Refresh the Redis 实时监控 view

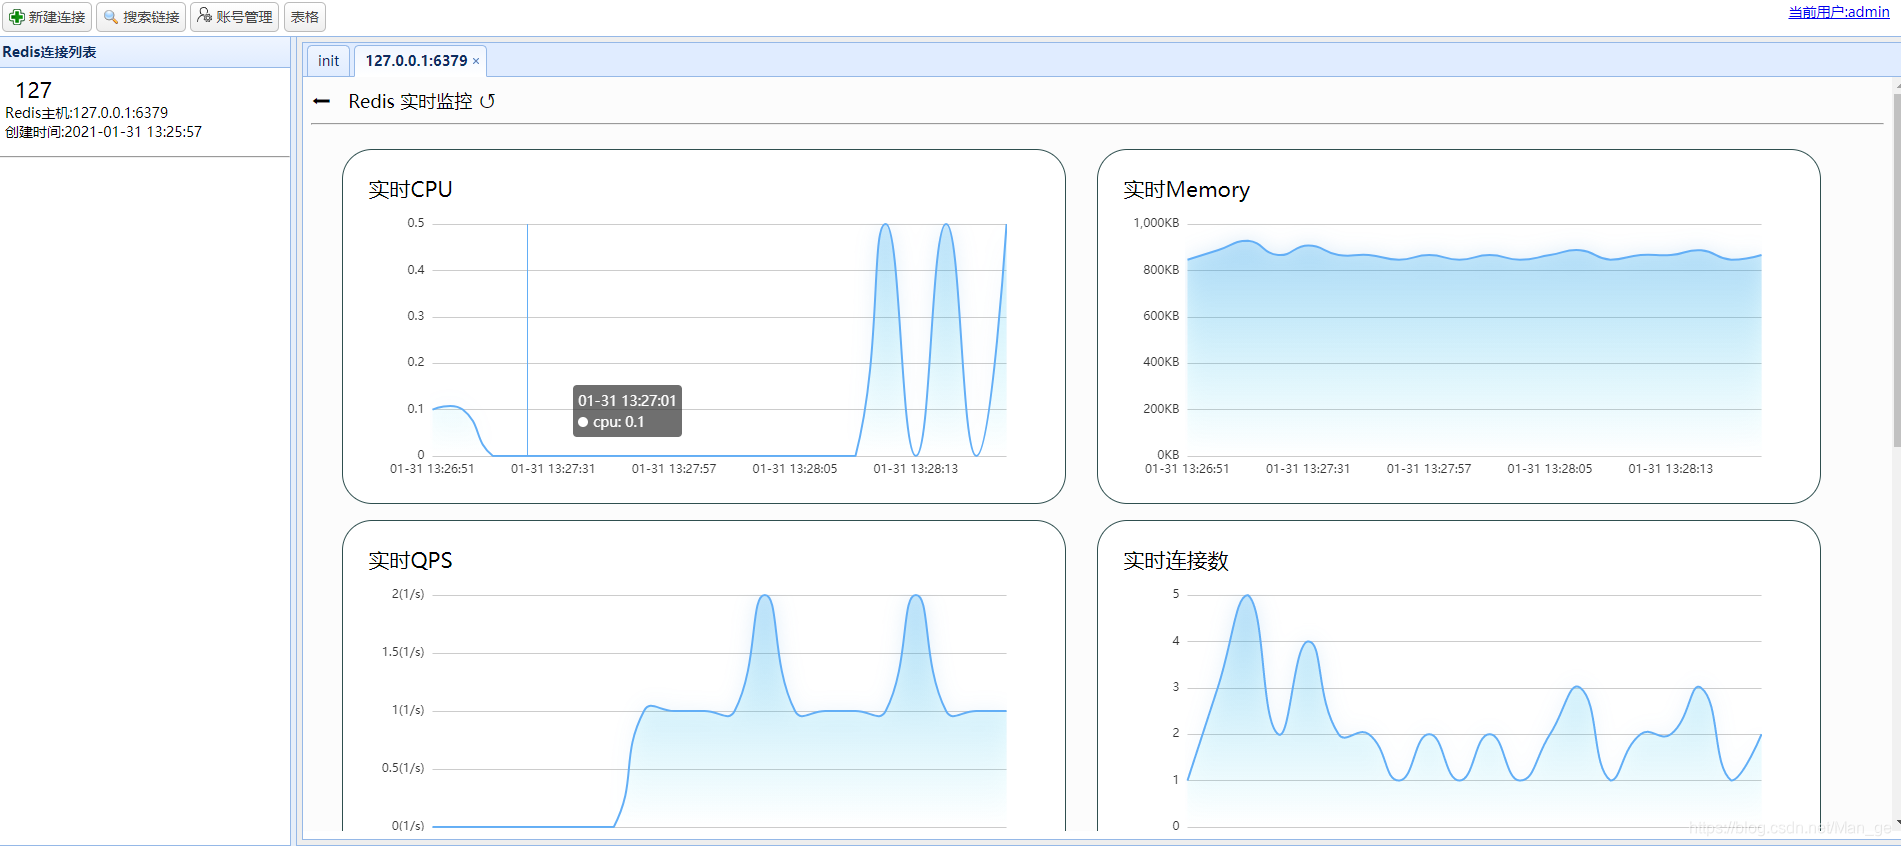point(487,101)
